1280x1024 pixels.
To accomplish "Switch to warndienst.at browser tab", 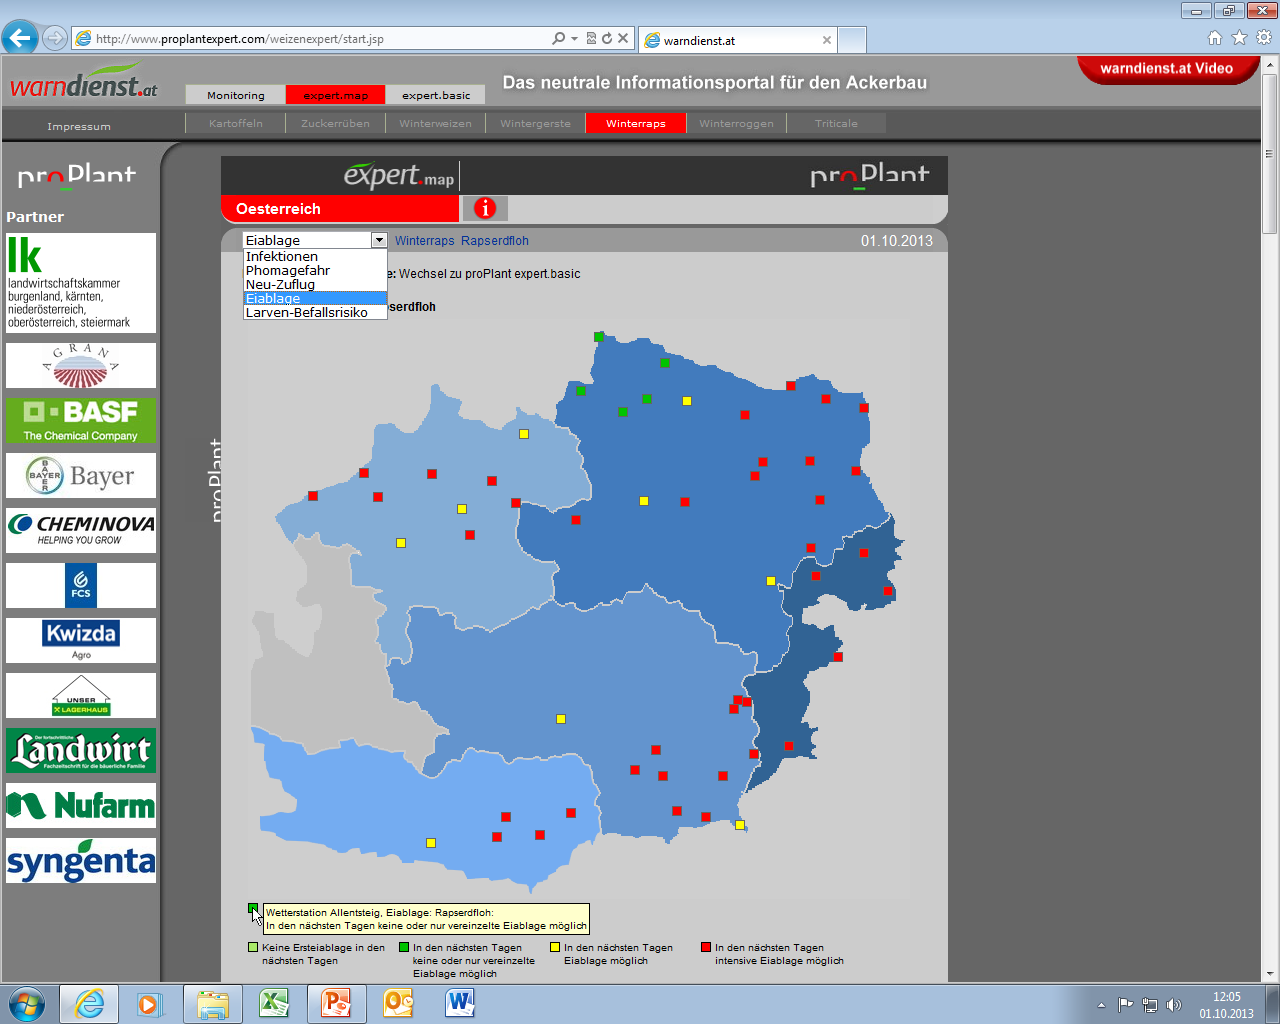I will click(738, 40).
